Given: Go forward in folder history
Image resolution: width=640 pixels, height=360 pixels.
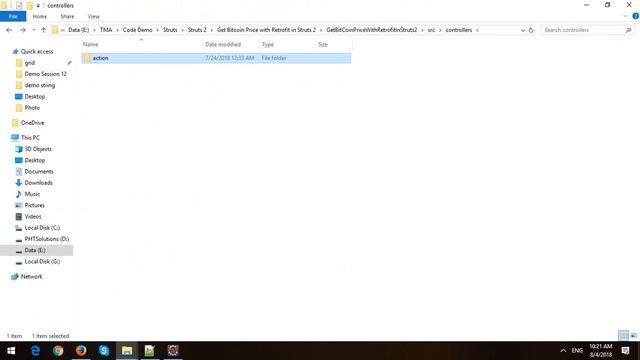Looking at the screenshot, I should 22,30.
